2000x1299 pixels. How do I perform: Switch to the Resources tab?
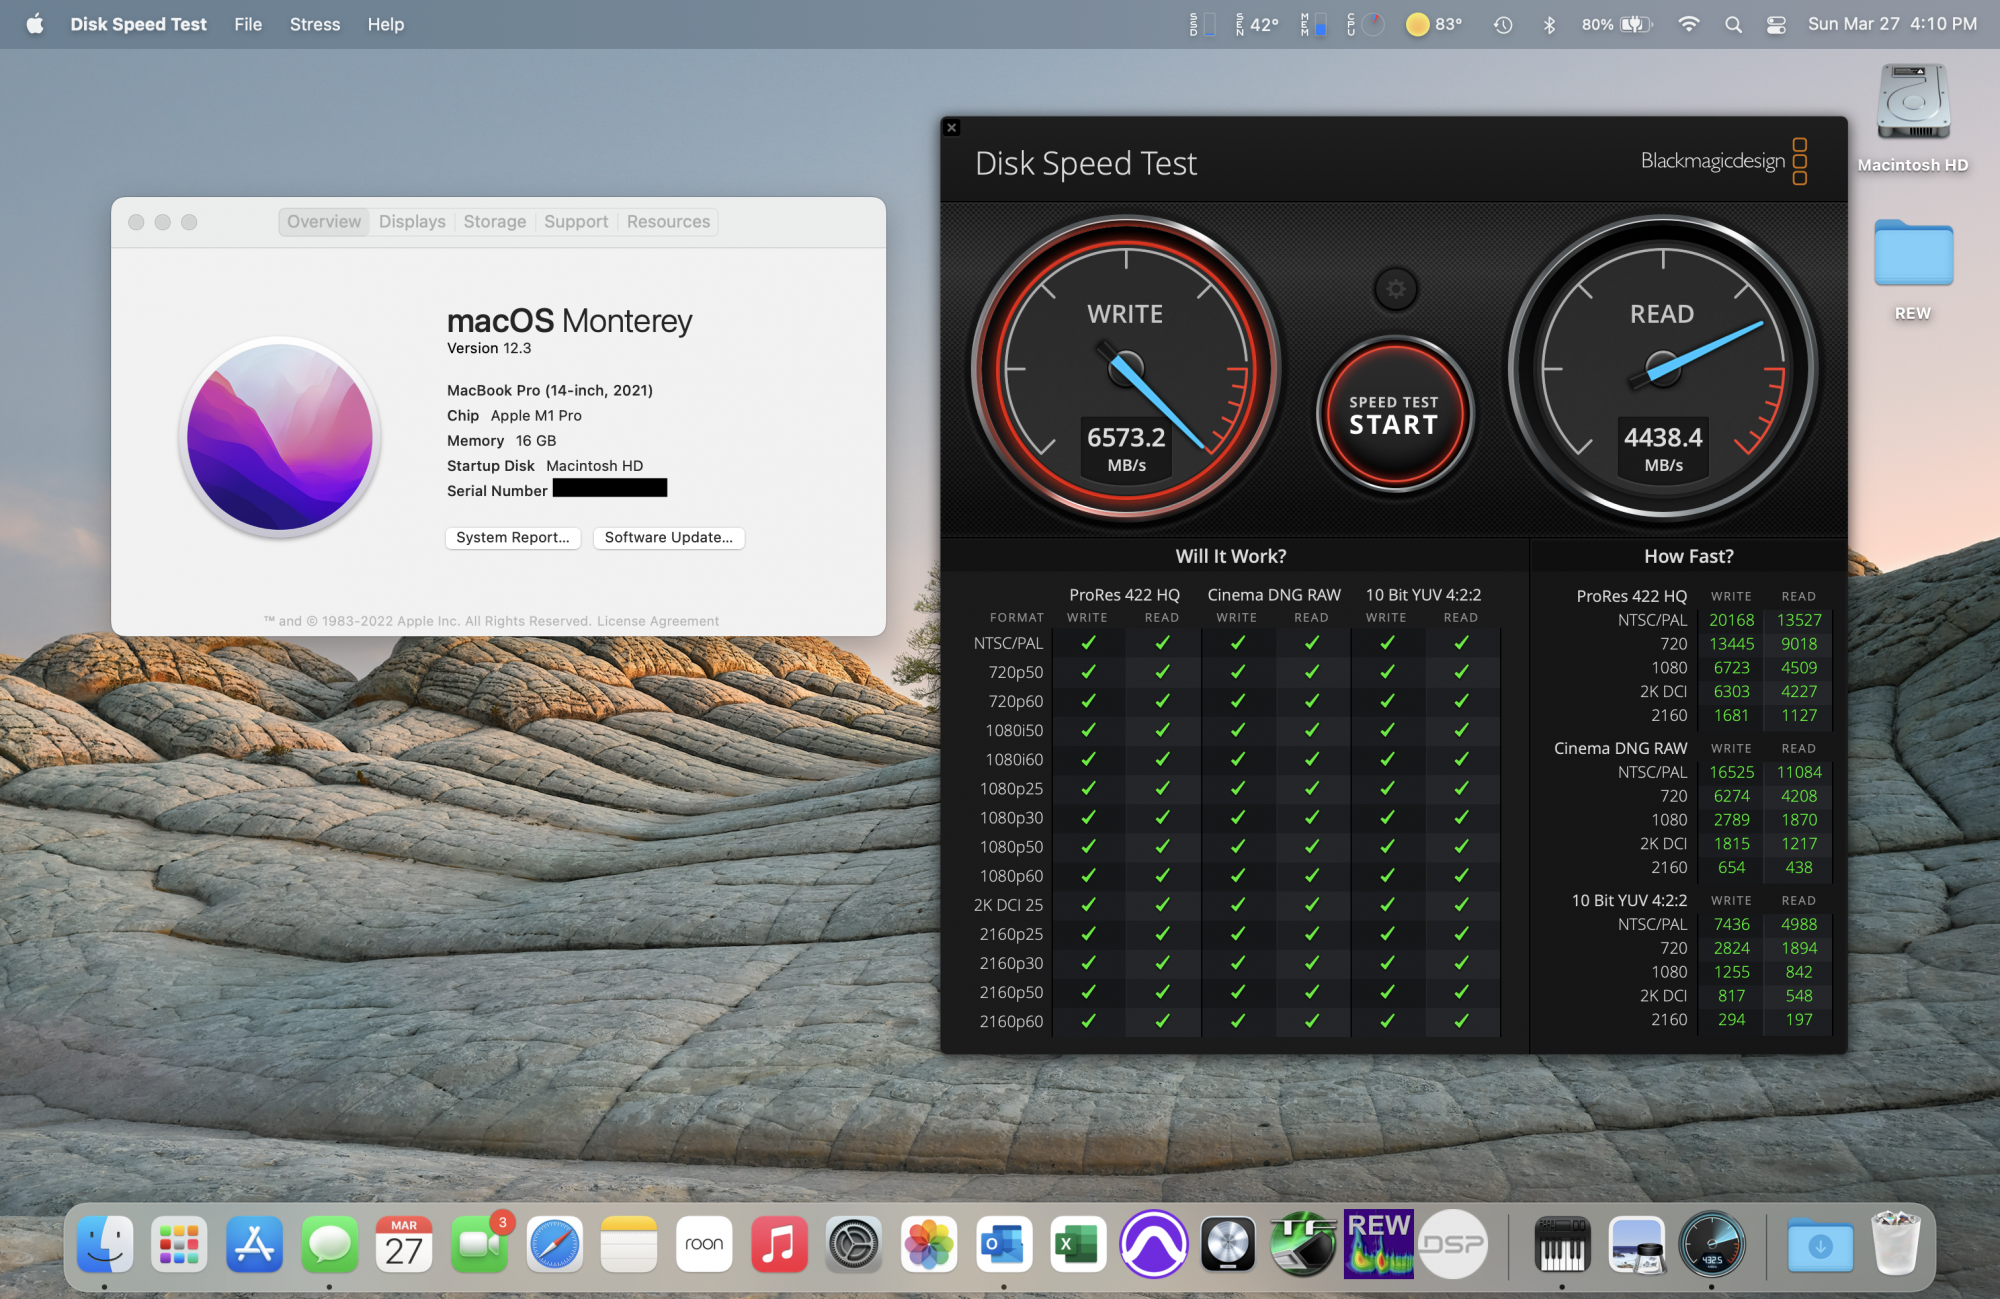pyautogui.click(x=668, y=222)
